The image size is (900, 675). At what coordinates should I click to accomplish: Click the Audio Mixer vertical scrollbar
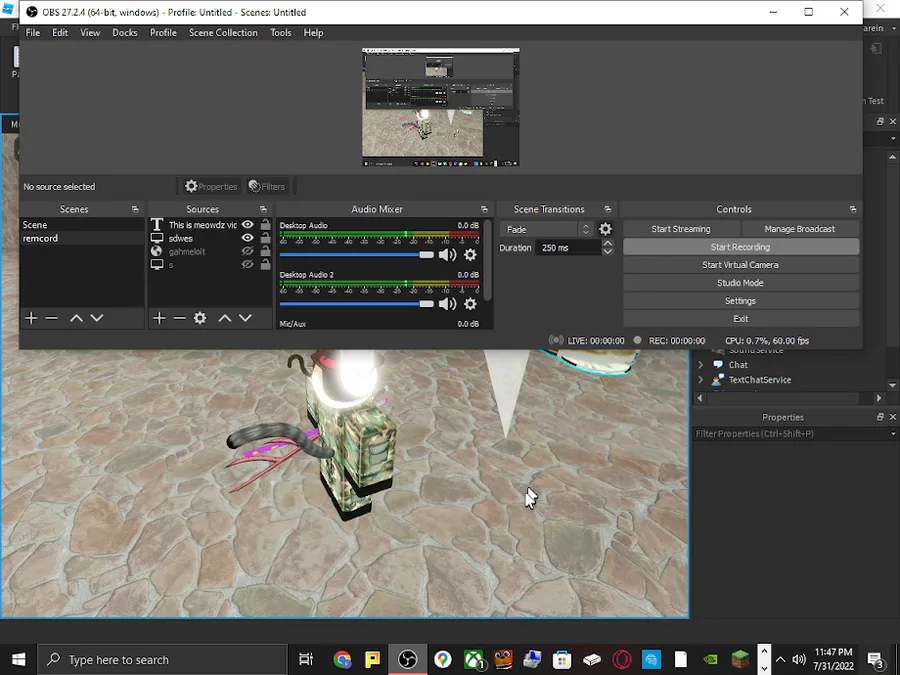tap(487, 260)
